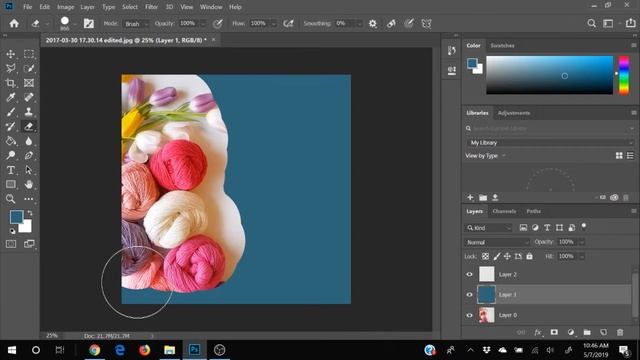Open smoothing options gear icon
Viewport: 640px width, 360px height.
[373, 24]
